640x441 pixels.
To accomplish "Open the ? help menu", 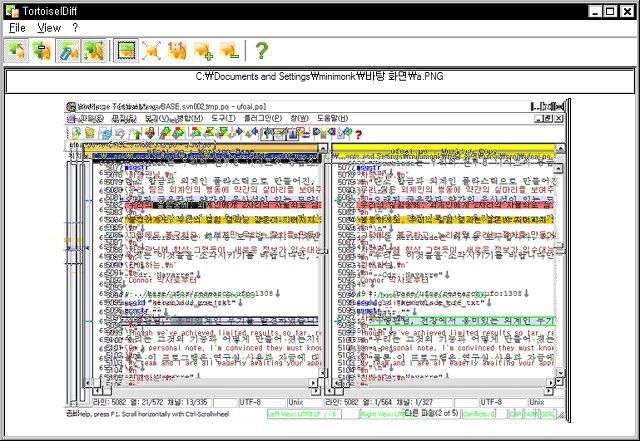I will [75, 28].
